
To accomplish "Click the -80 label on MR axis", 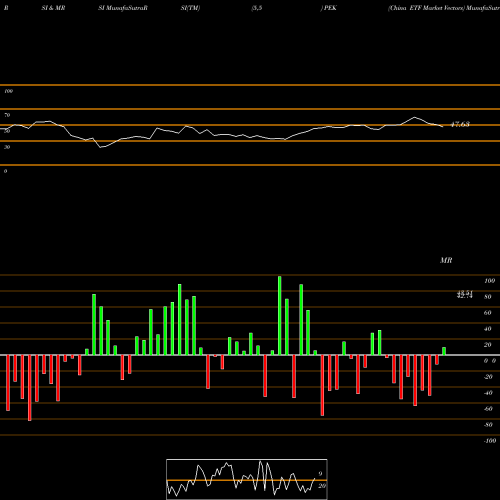I will pyautogui.click(x=488, y=425).
